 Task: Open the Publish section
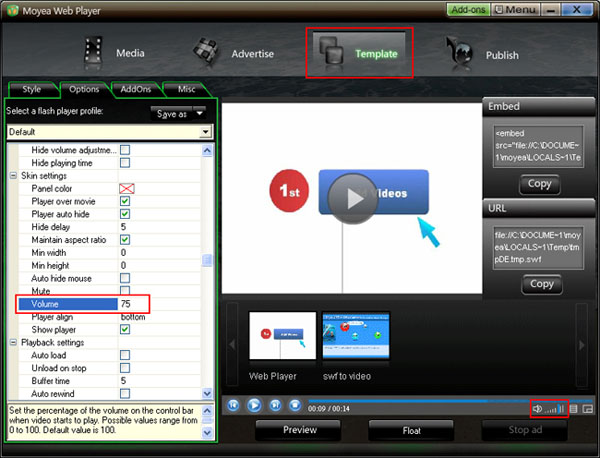[x=482, y=54]
